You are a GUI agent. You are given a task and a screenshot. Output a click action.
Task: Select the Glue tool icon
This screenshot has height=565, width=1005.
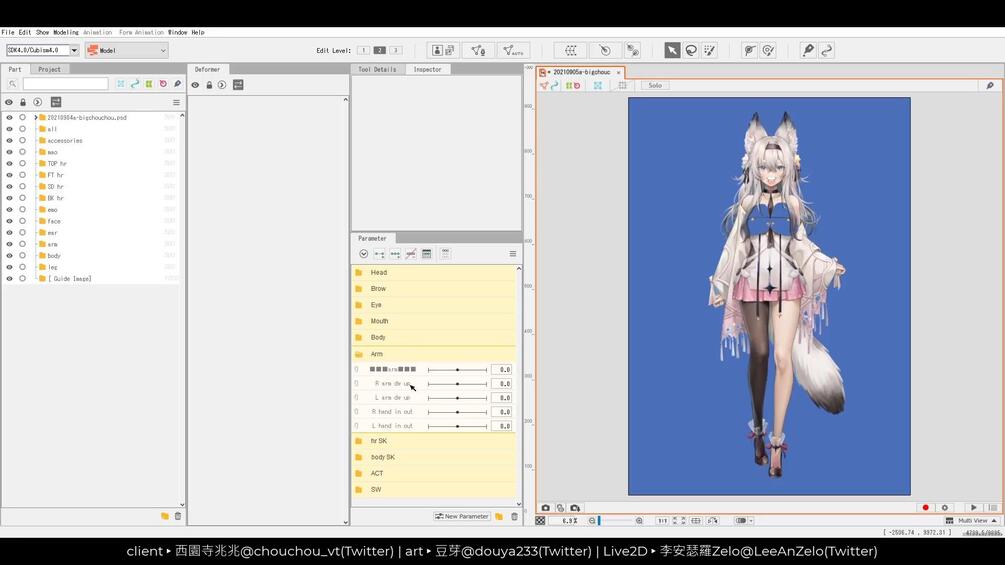(808, 50)
